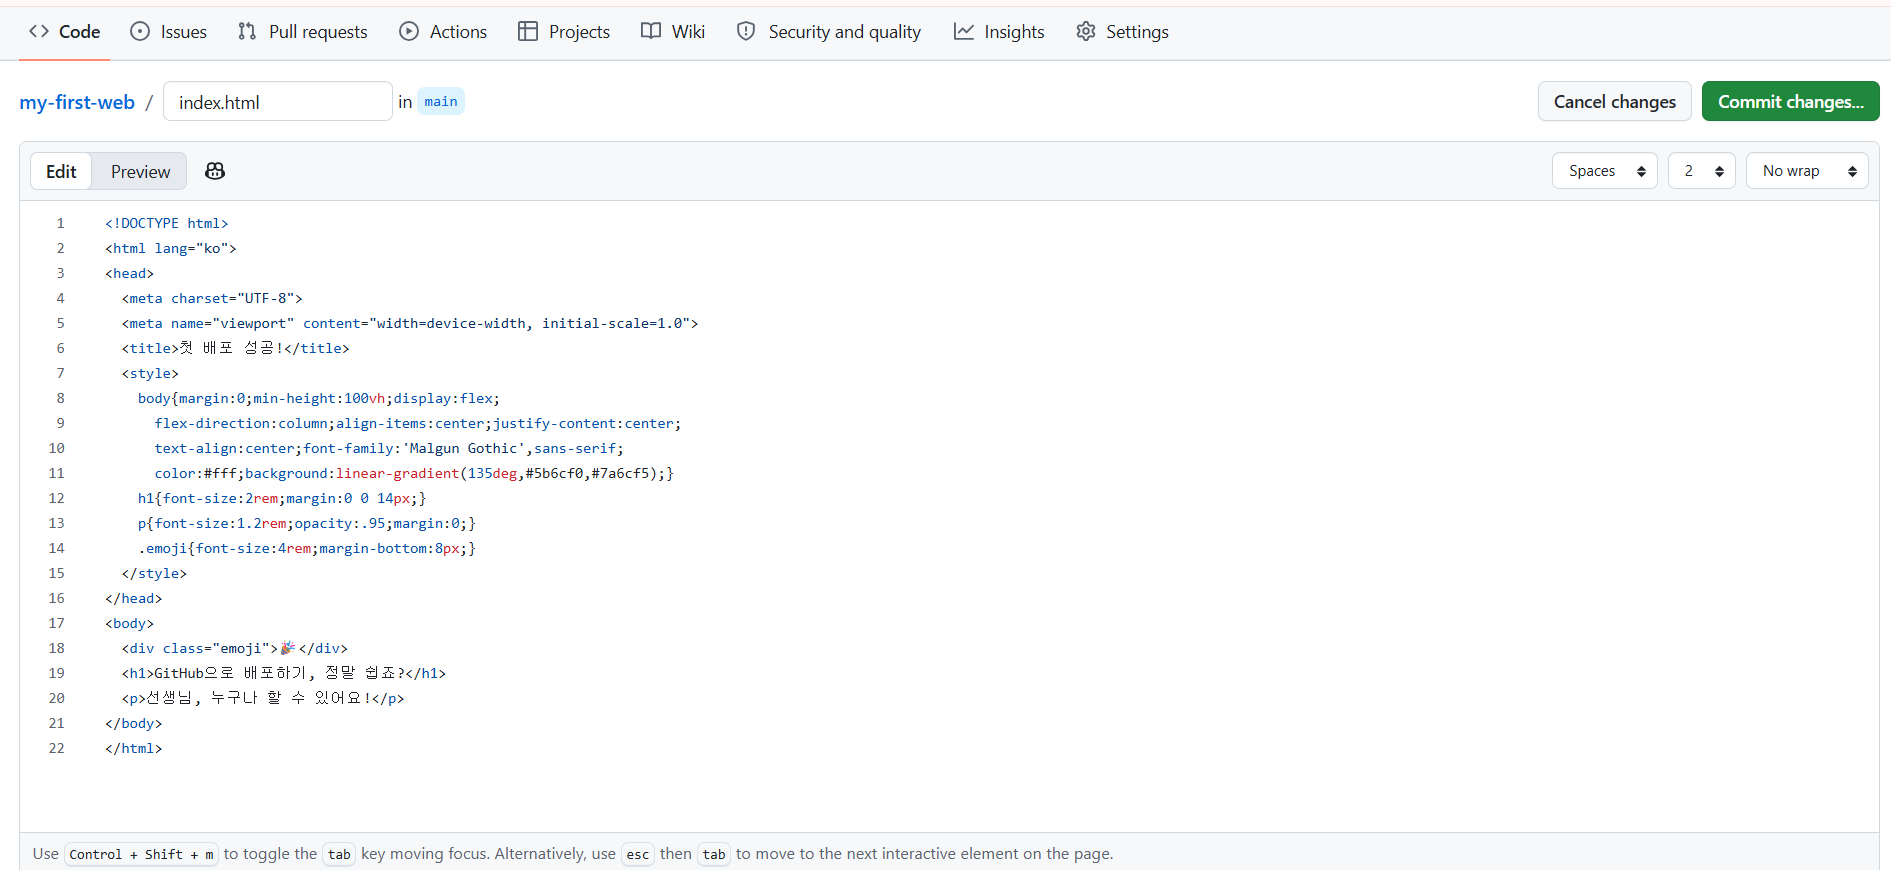Click the index.html filename field
This screenshot has height=870, width=1891.
point(278,101)
